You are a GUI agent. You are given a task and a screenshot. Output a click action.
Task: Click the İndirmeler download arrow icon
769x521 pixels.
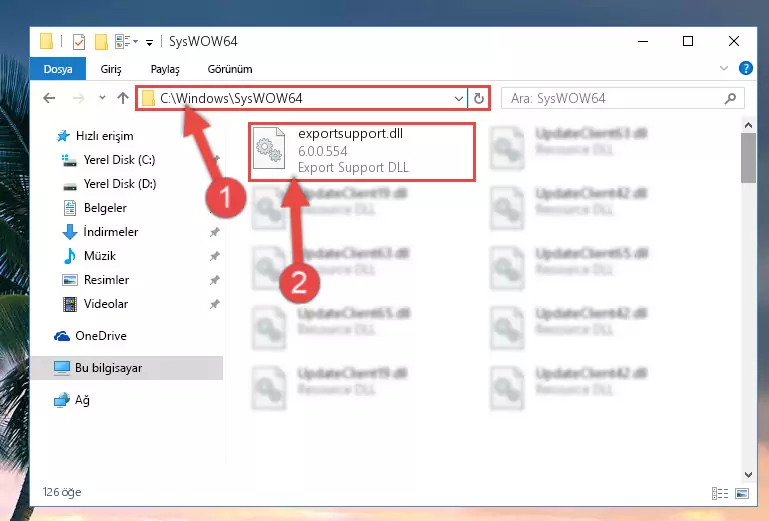pyautogui.click(x=70, y=232)
